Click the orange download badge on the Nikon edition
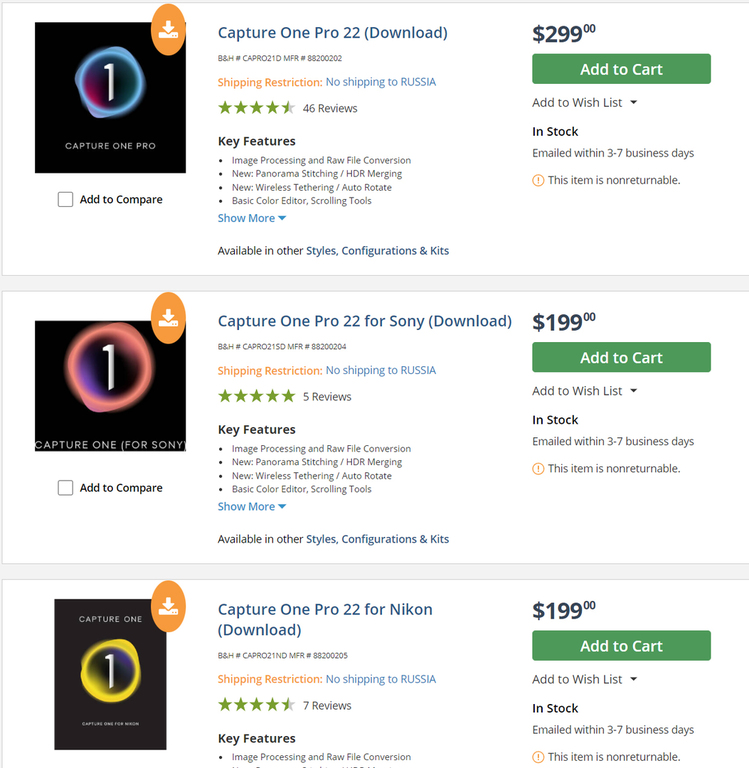 (168, 606)
